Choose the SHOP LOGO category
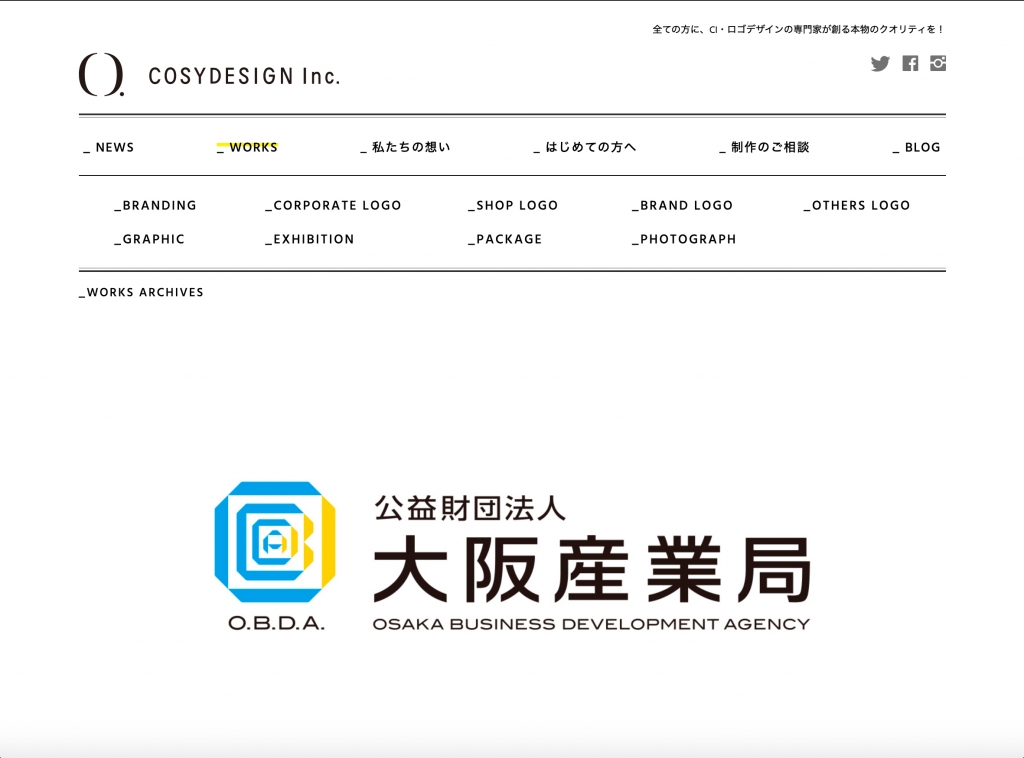This screenshot has height=758, width=1024. click(513, 205)
